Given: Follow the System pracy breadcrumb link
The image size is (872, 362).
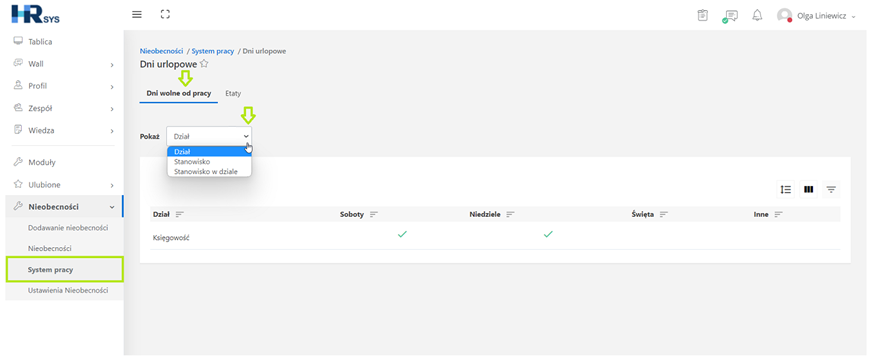Looking at the screenshot, I should (x=212, y=51).
